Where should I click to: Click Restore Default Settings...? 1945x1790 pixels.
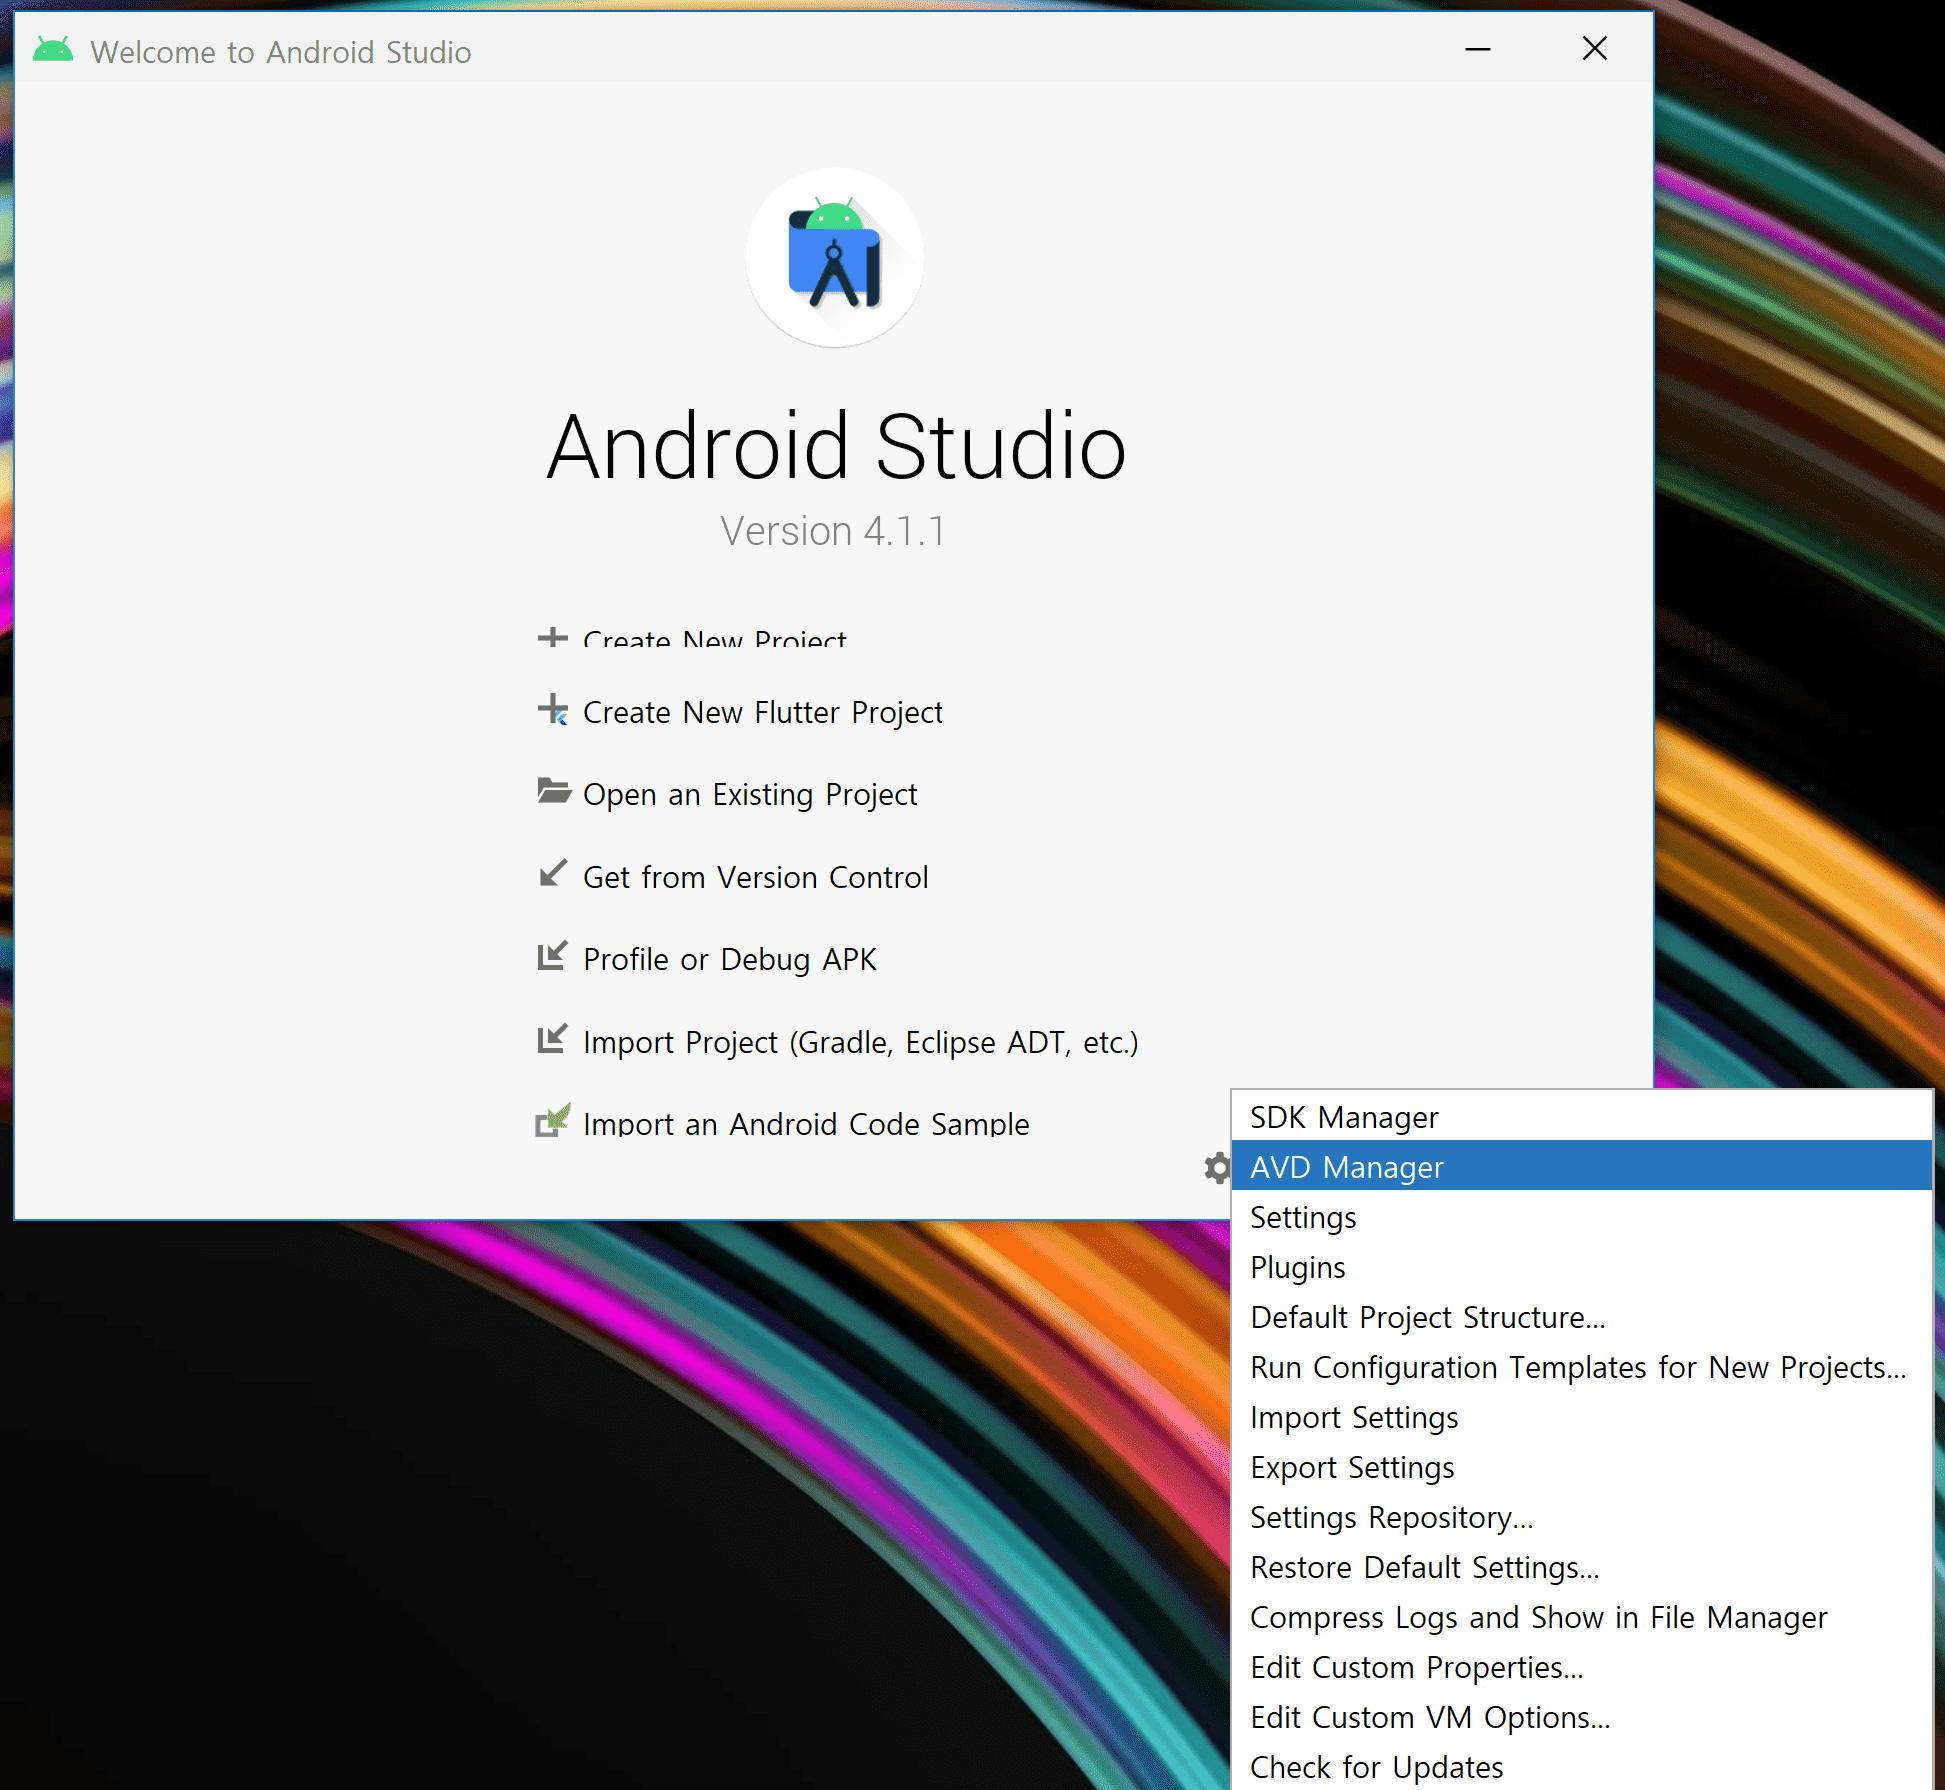(x=1424, y=1567)
